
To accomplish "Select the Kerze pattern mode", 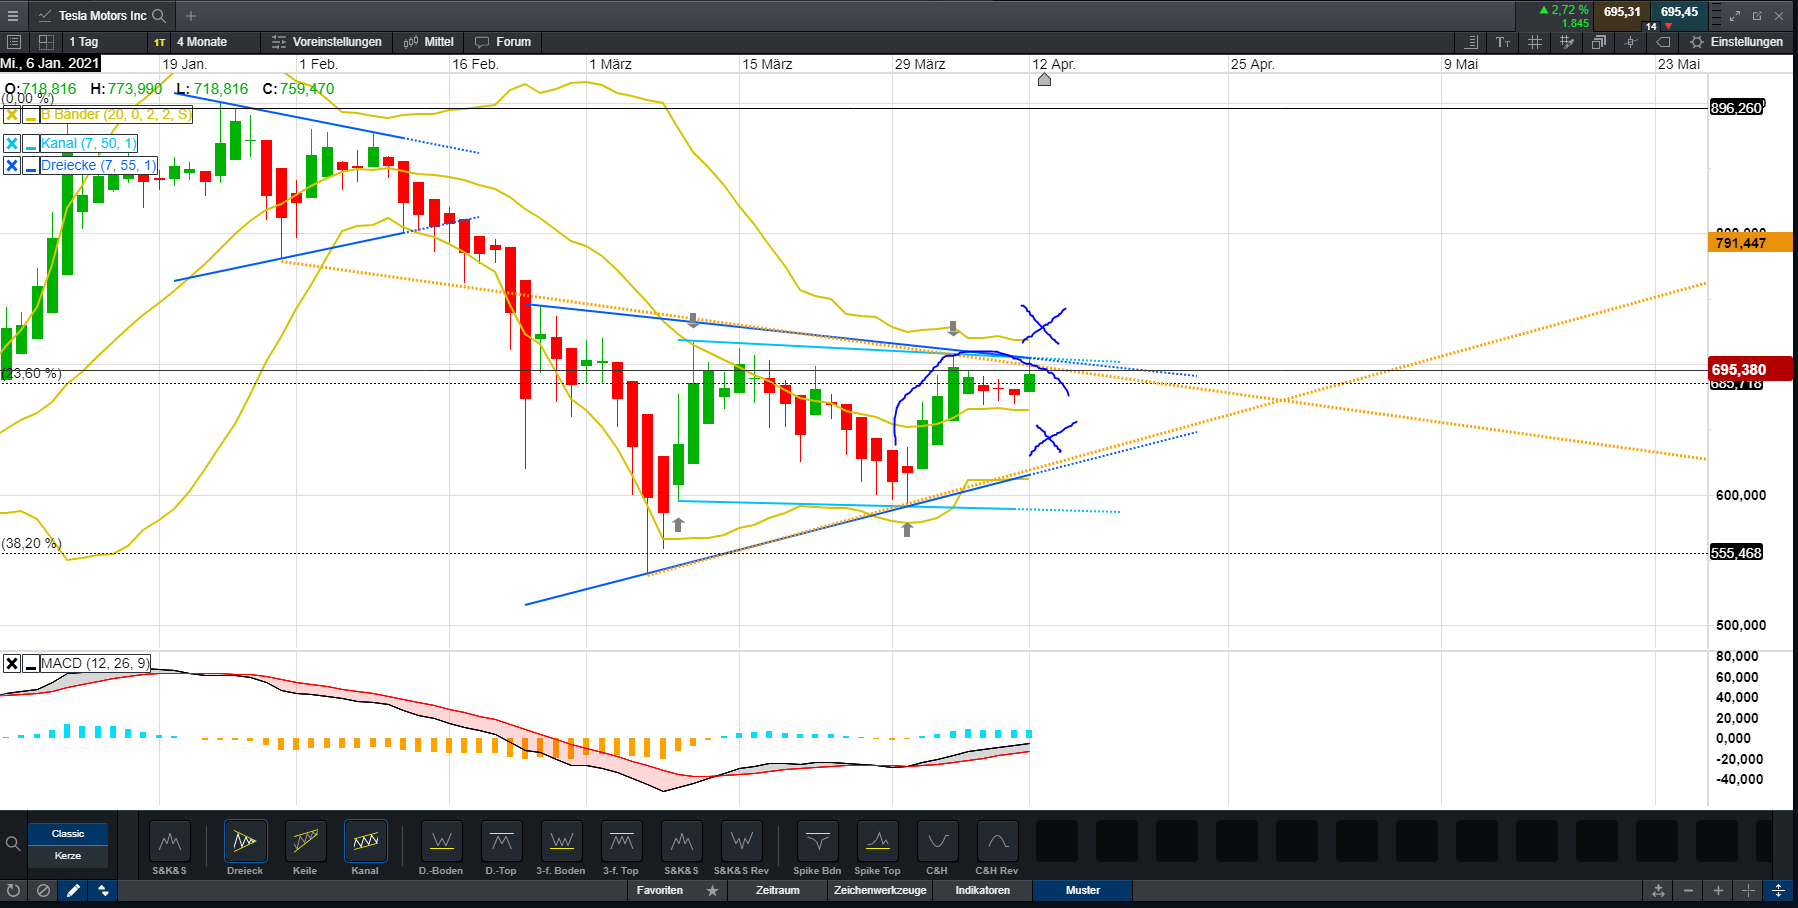I will pos(68,856).
